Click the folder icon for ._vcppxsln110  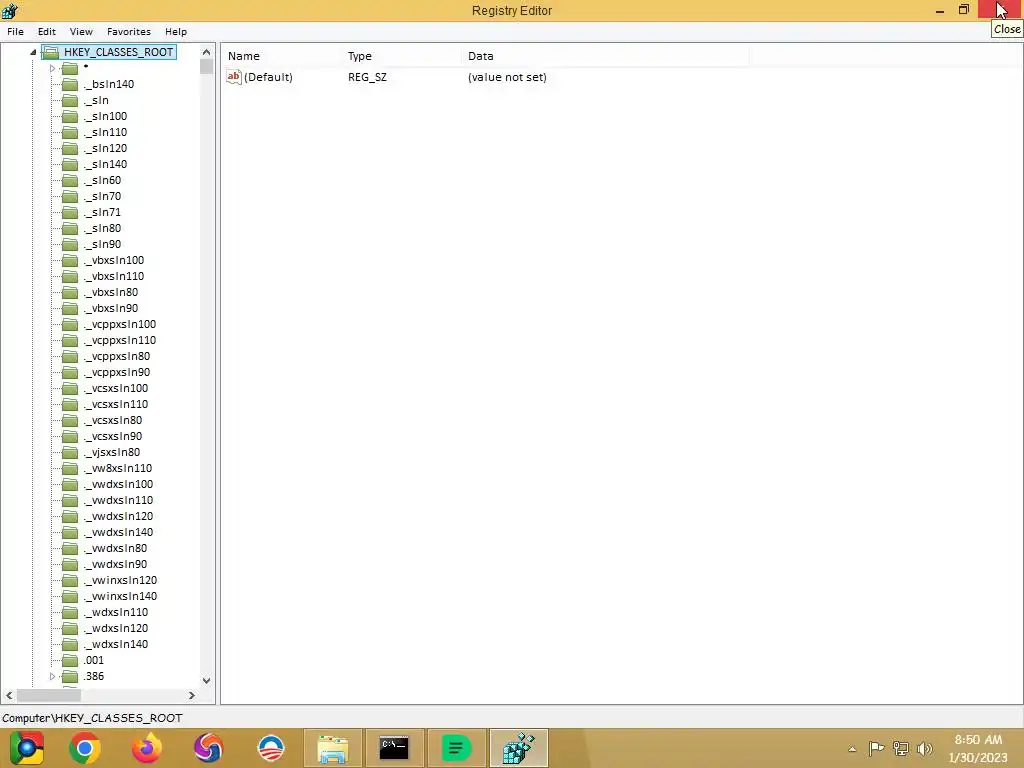70,340
